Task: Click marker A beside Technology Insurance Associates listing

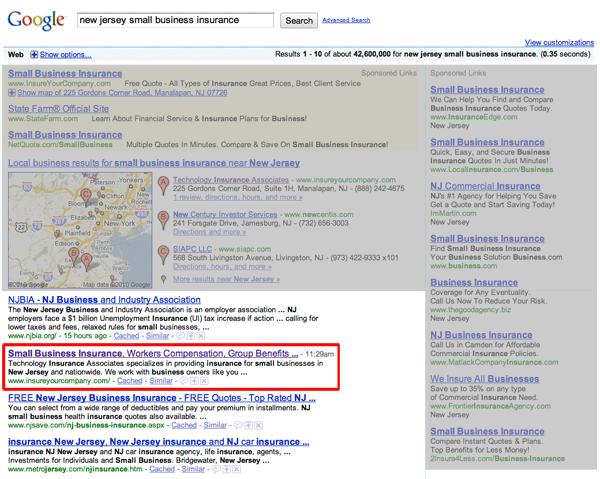Action: (163, 186)
